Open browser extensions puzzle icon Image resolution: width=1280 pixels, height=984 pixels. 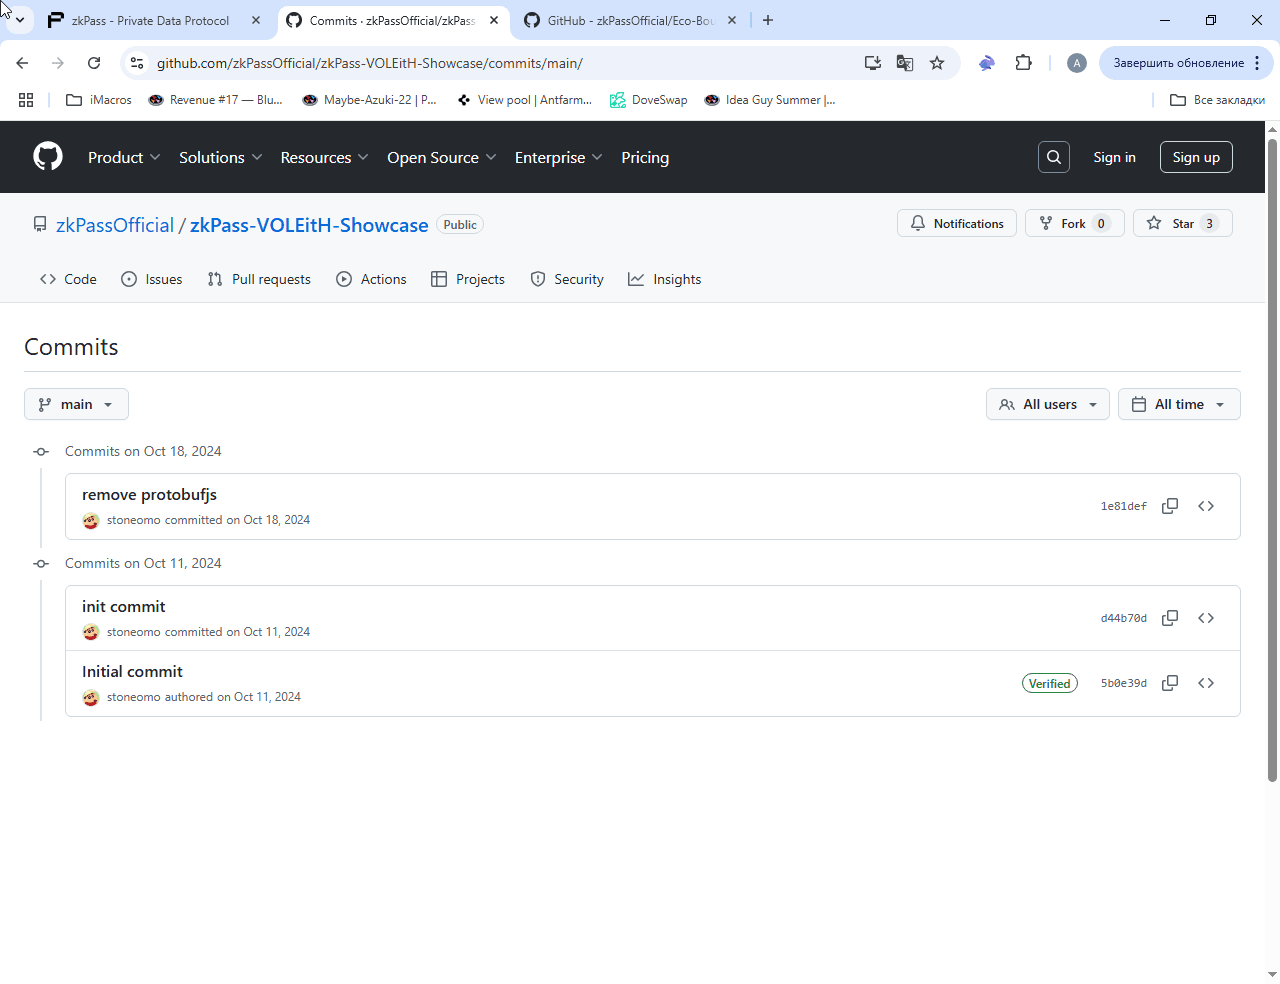(1023, 63)
